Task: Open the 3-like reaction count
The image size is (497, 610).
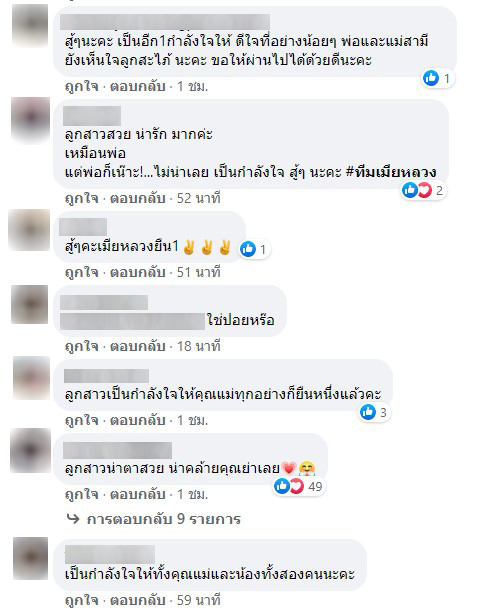Action: (x=374, y=412)
